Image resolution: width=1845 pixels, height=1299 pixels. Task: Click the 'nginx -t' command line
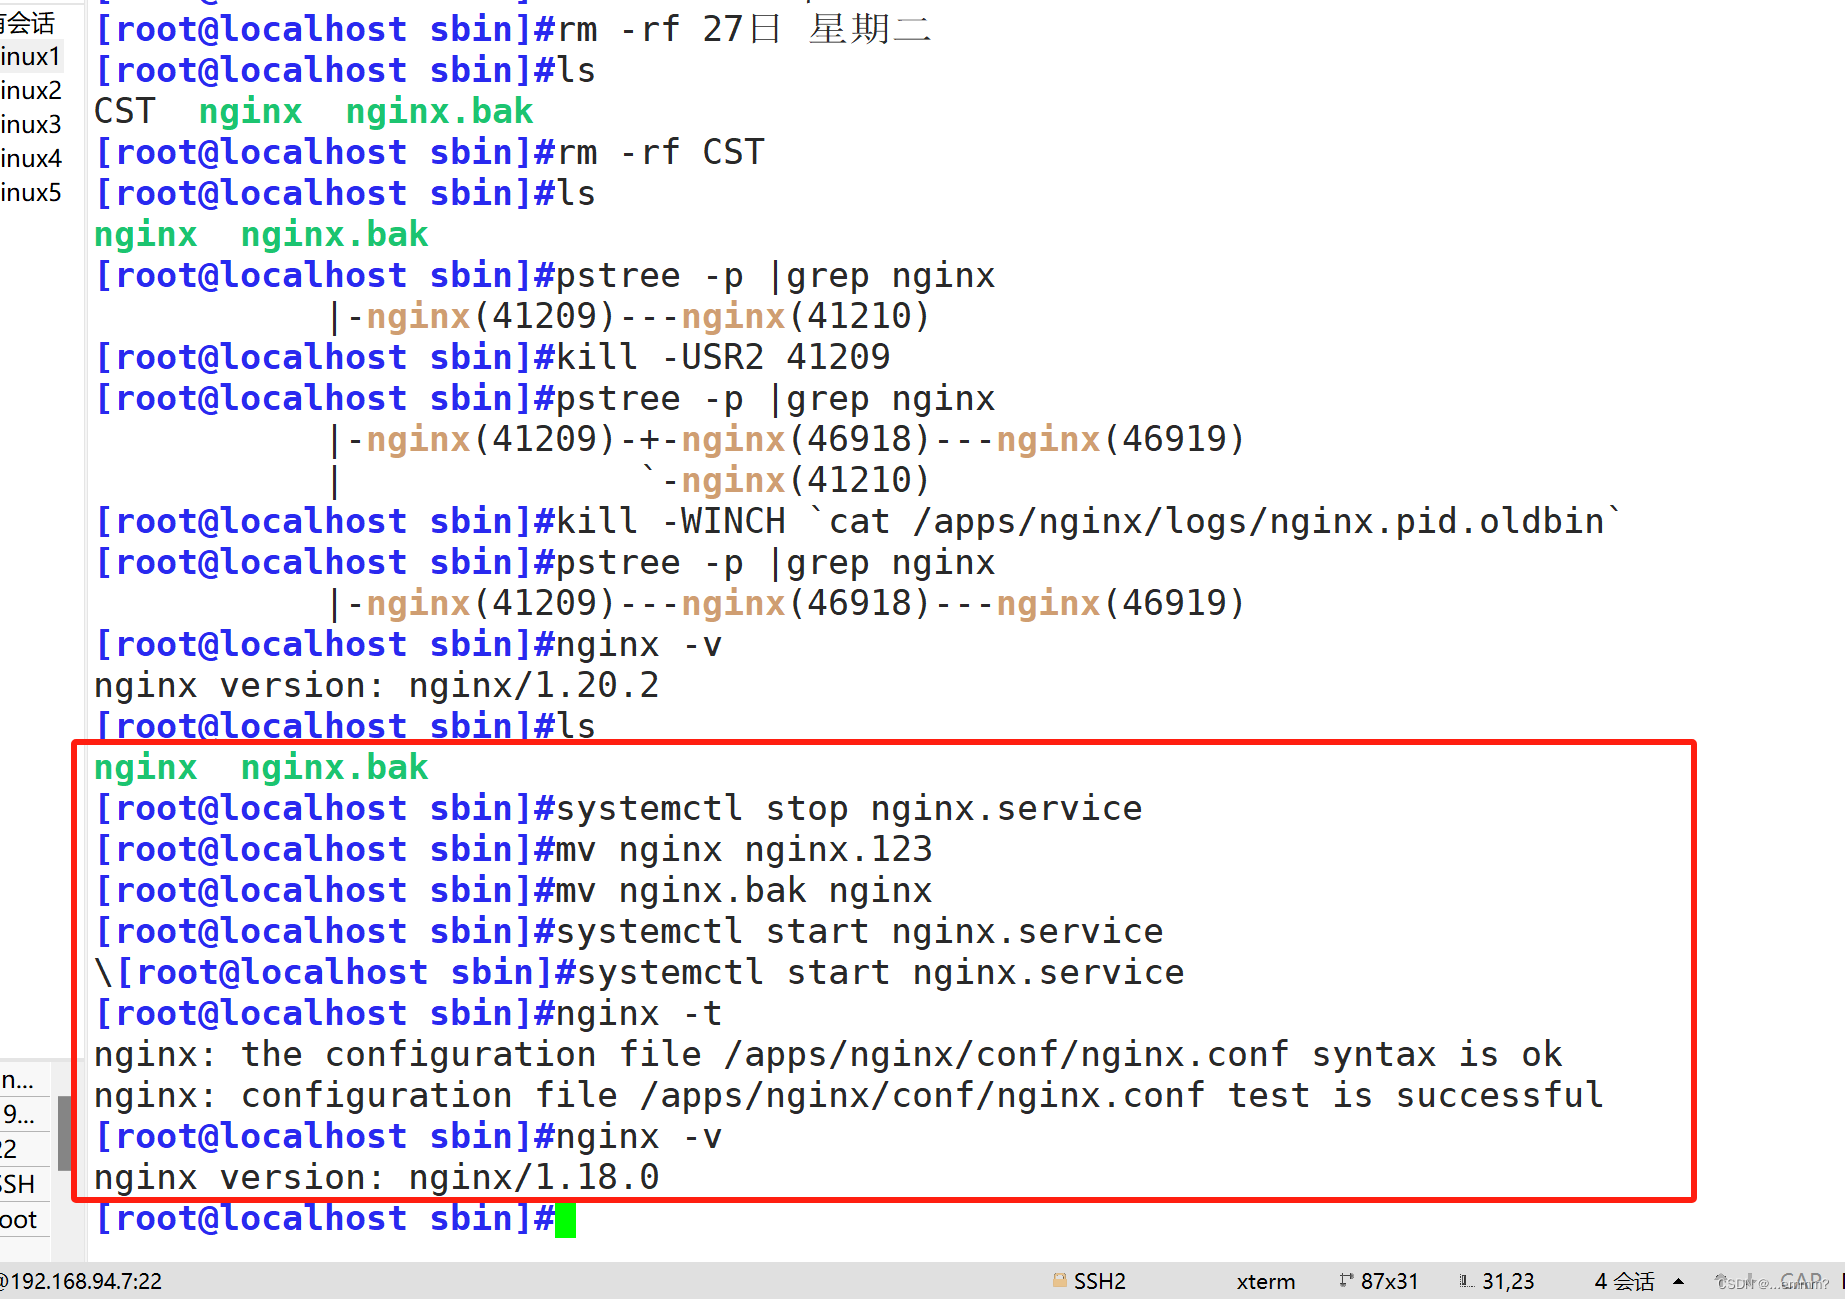408,1013
